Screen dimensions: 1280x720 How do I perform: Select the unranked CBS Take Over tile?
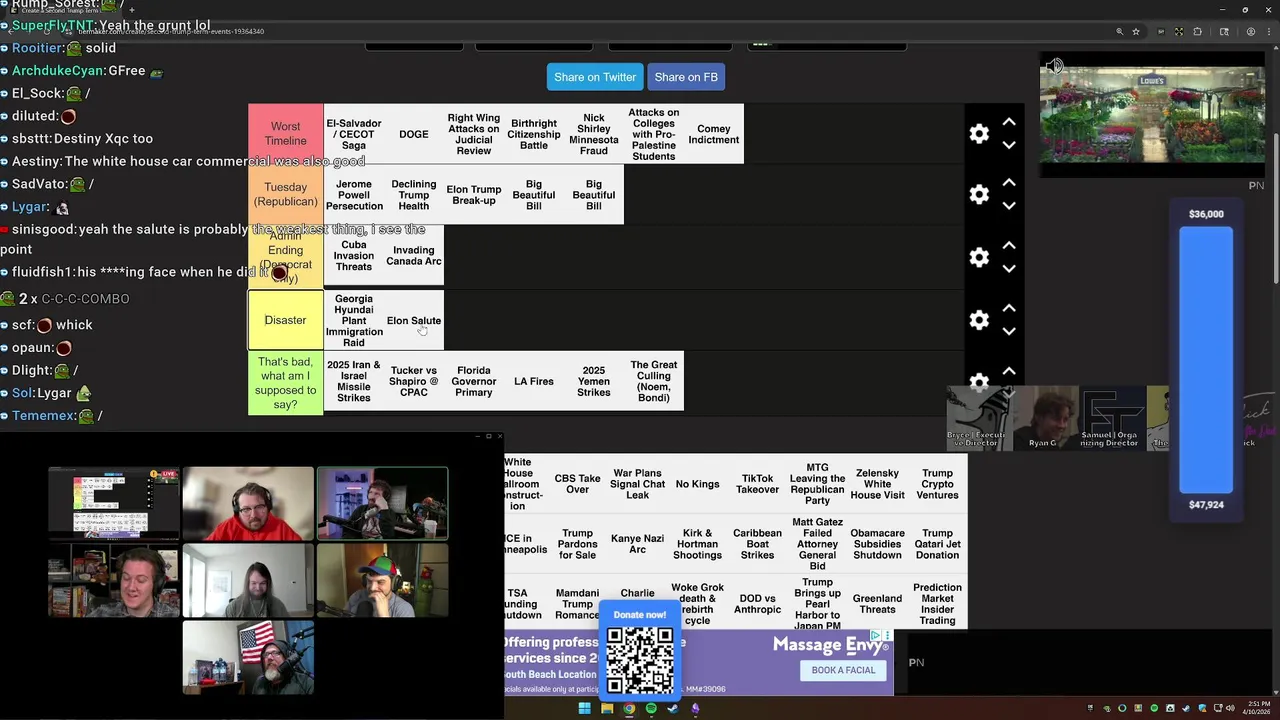point(577,484)
